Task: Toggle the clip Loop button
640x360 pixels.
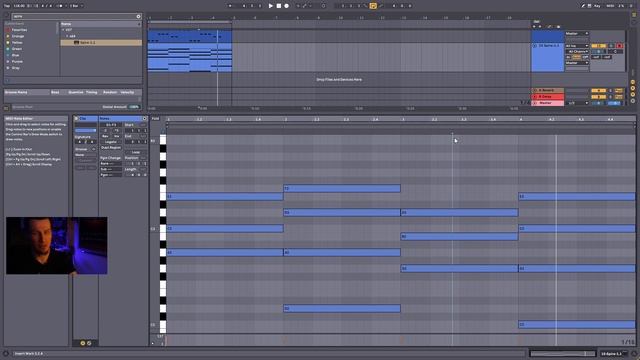Action: click(x=136, y=152)
